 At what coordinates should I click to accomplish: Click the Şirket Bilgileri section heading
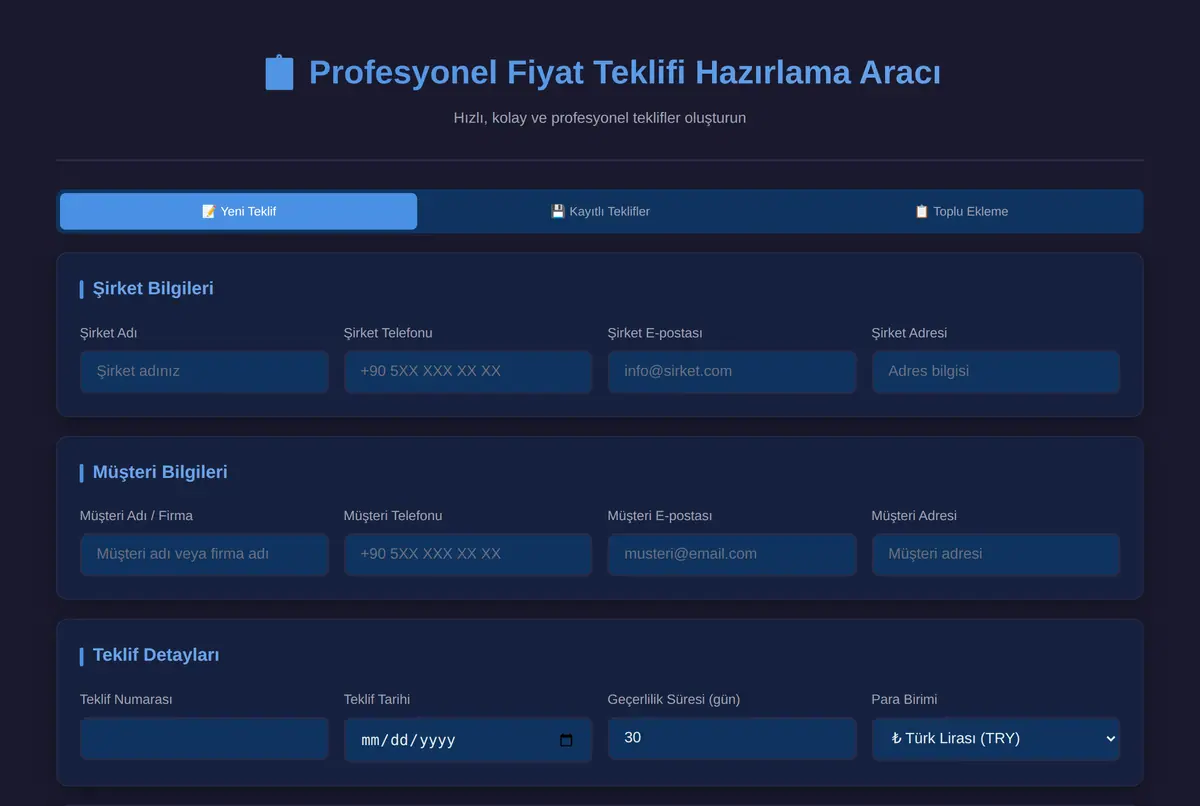coord(153,289)
